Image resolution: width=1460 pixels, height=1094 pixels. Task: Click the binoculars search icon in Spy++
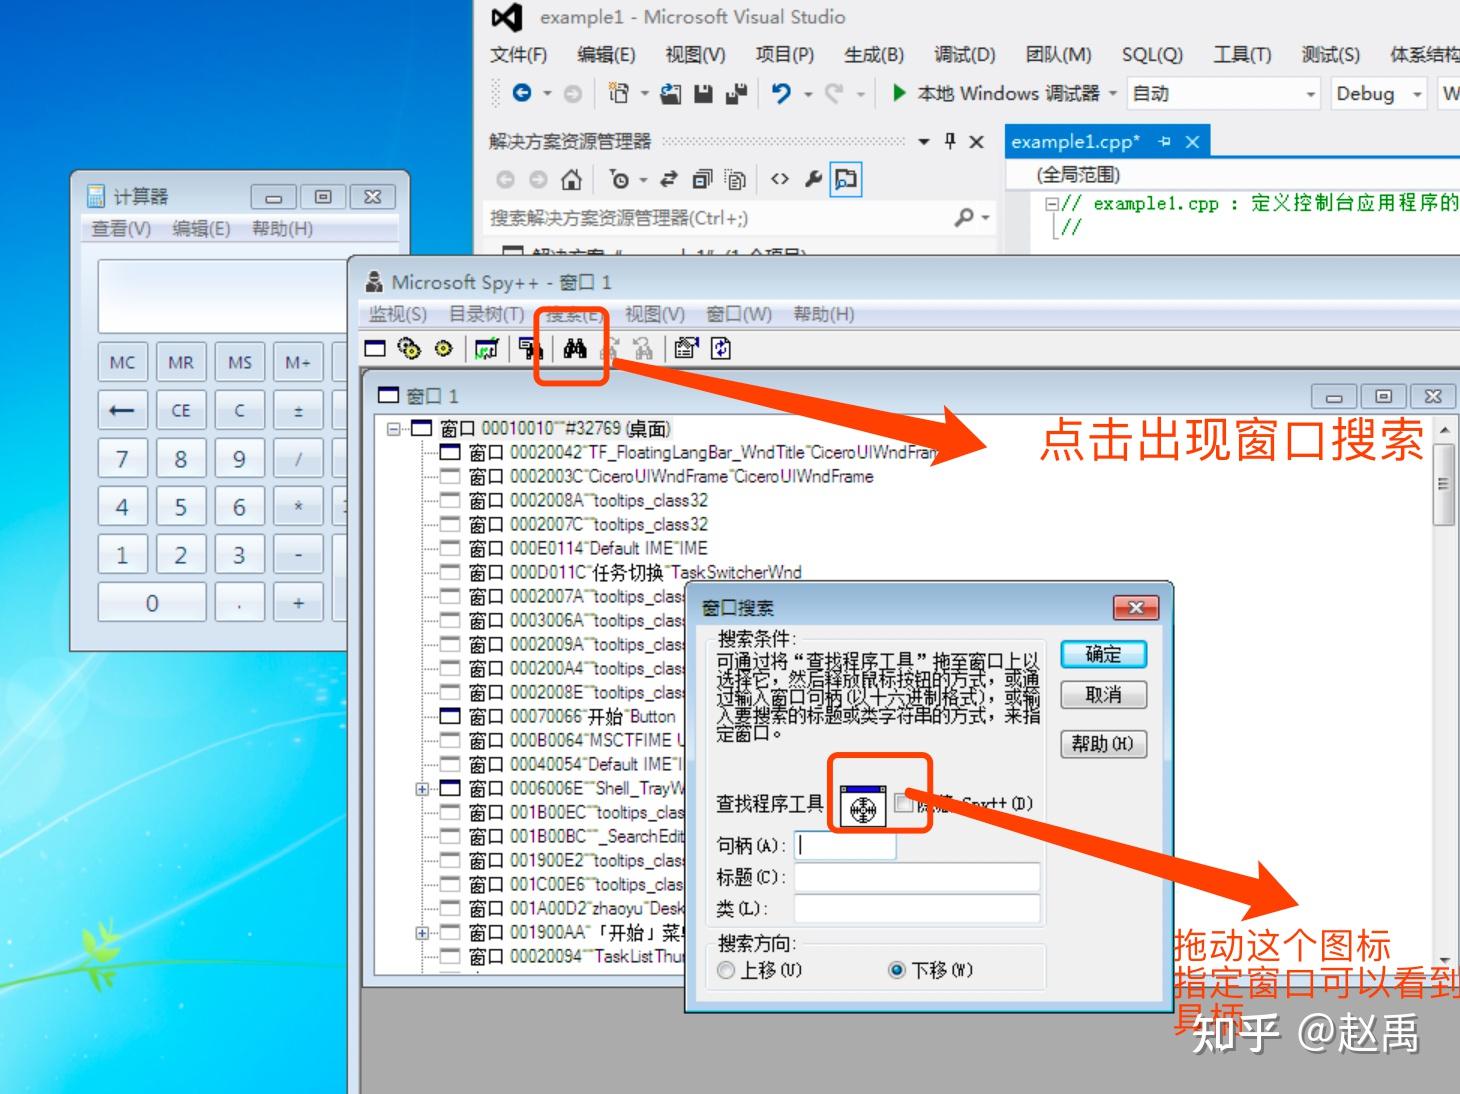[574, 348]
